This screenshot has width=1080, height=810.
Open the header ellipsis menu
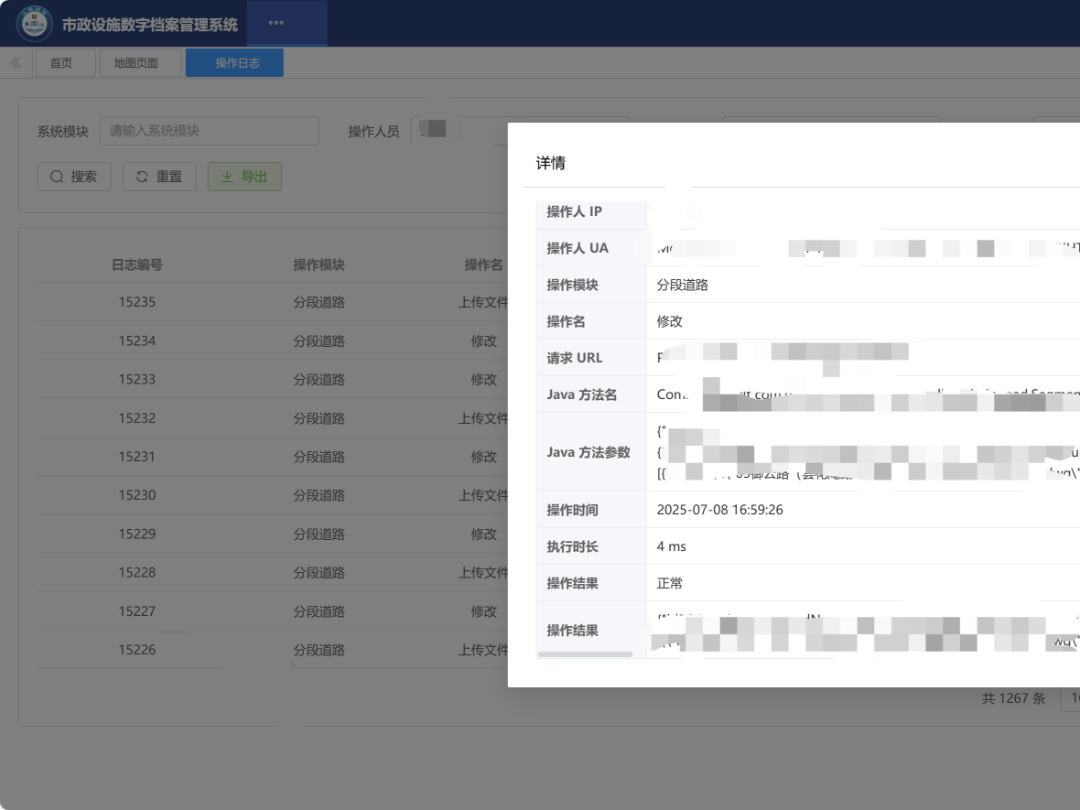point(276,23)
